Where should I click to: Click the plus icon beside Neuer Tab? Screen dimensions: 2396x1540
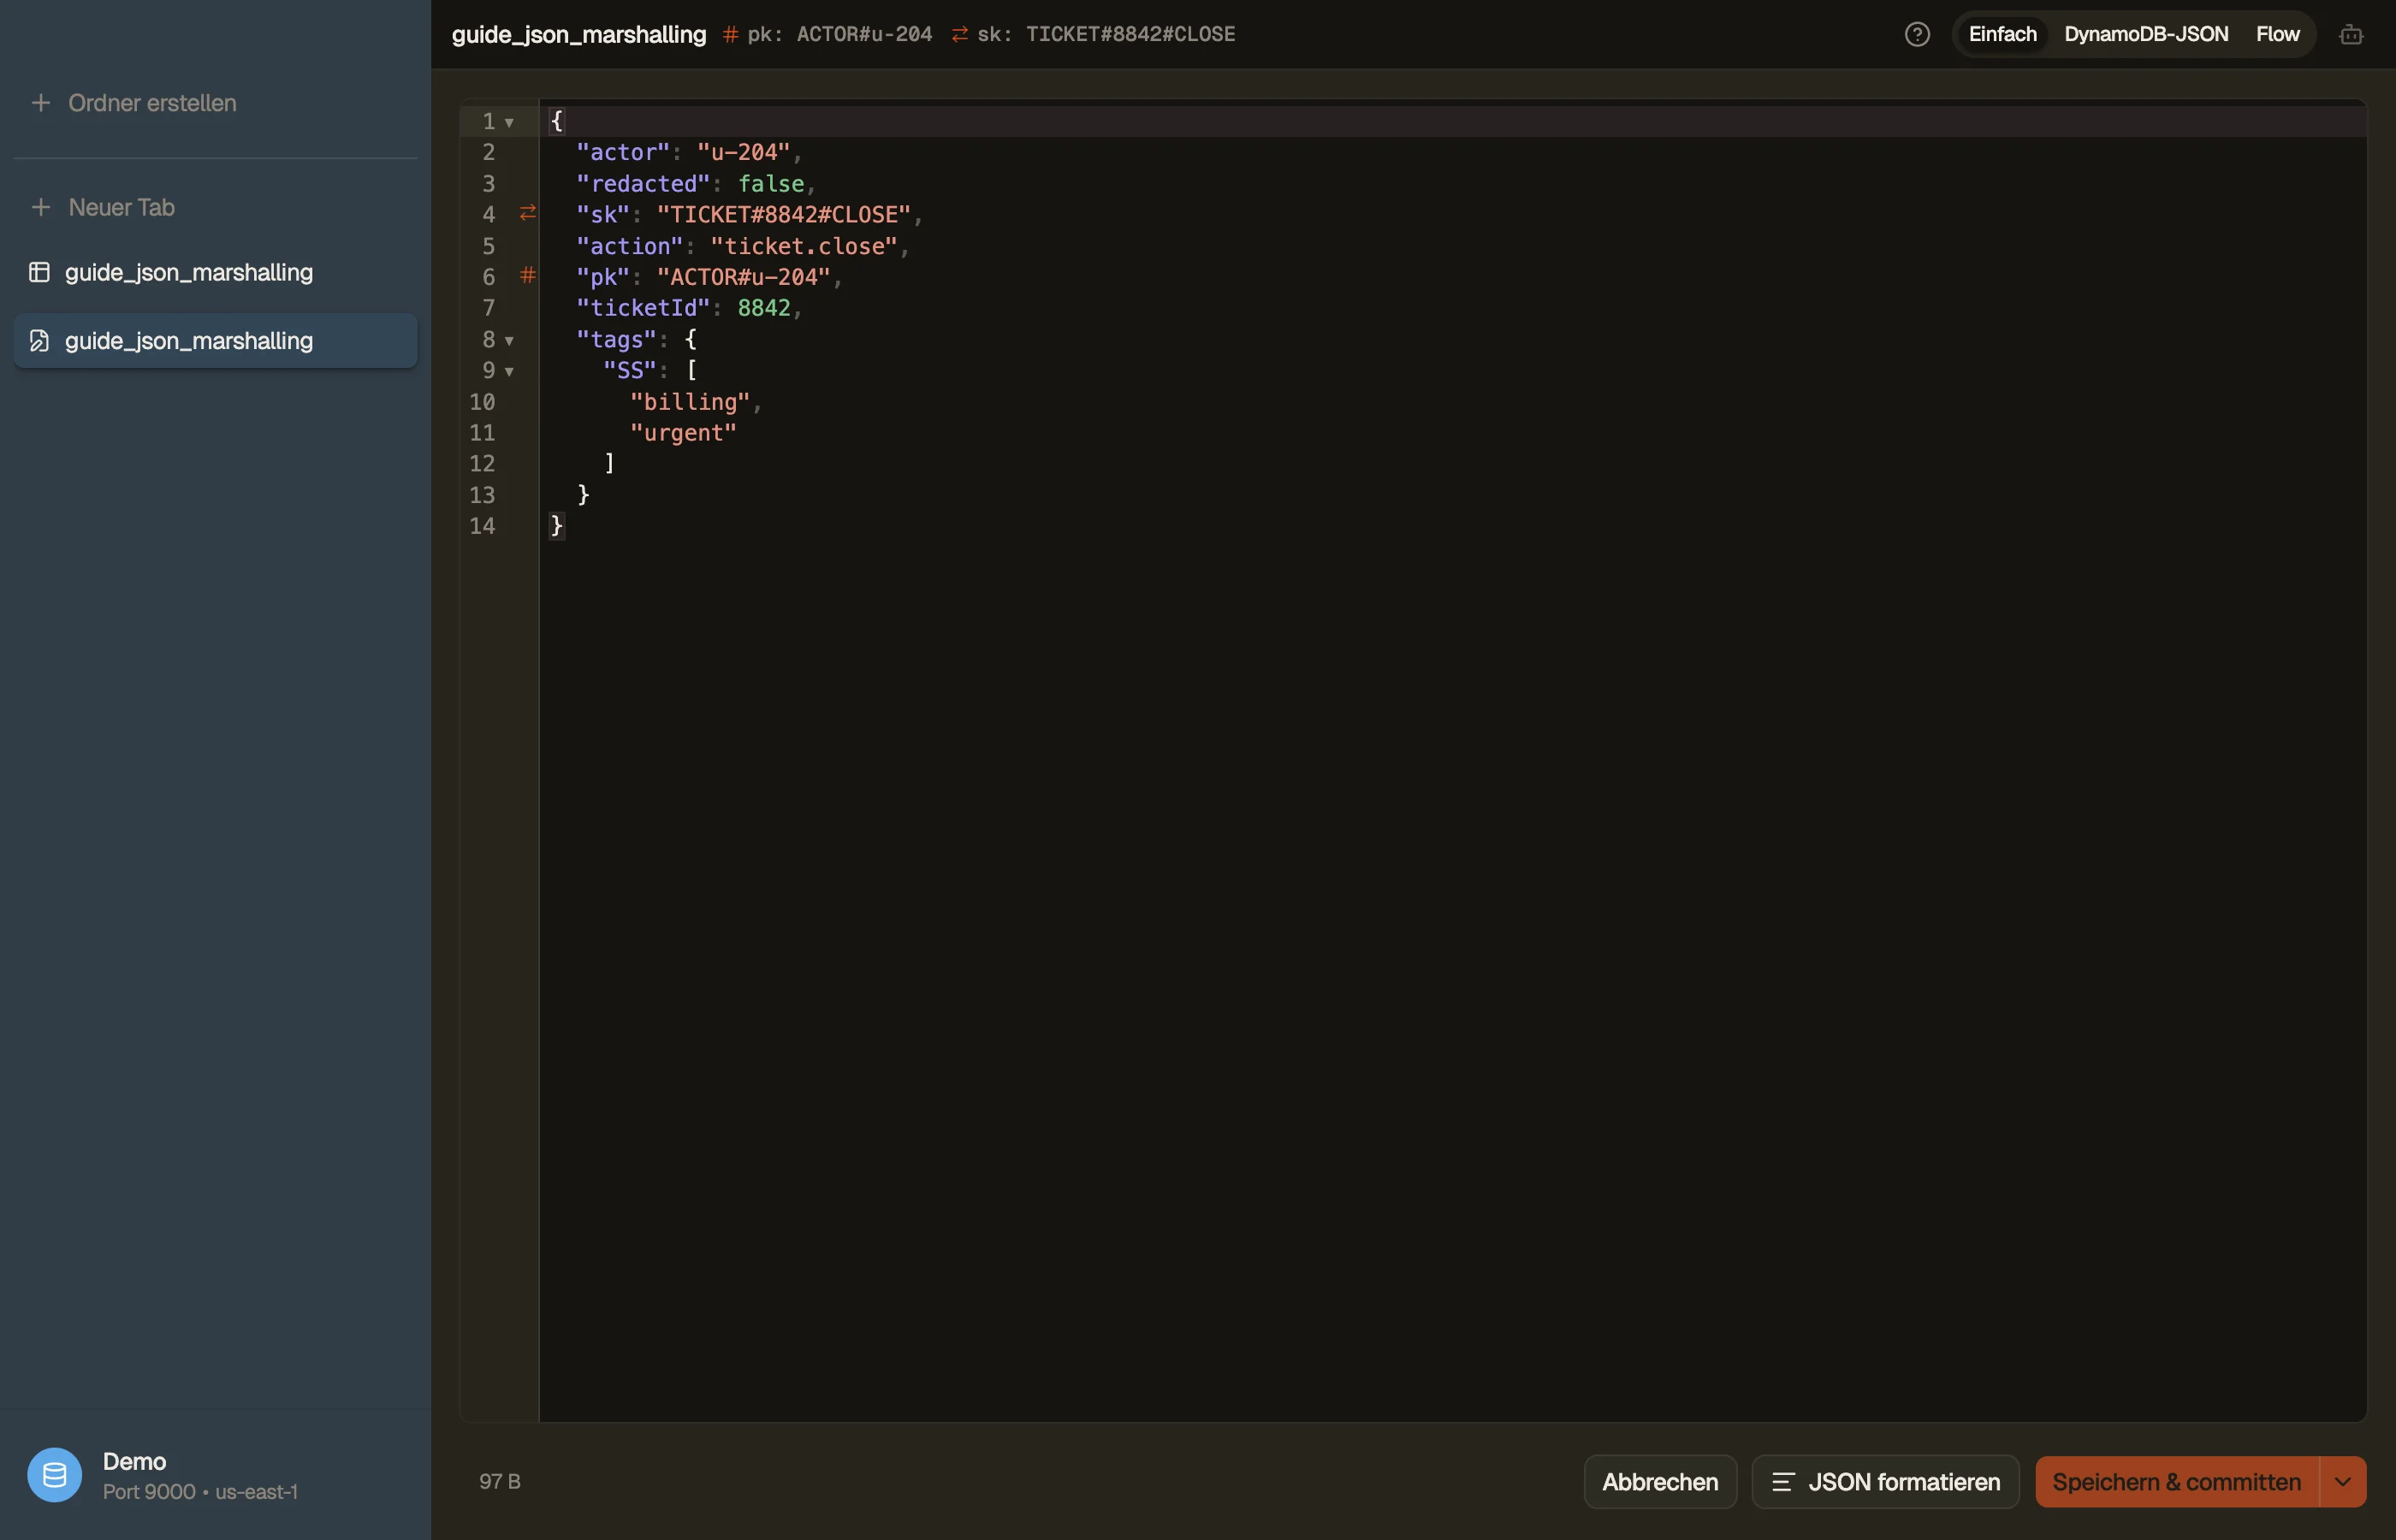(x=41, y=207)
